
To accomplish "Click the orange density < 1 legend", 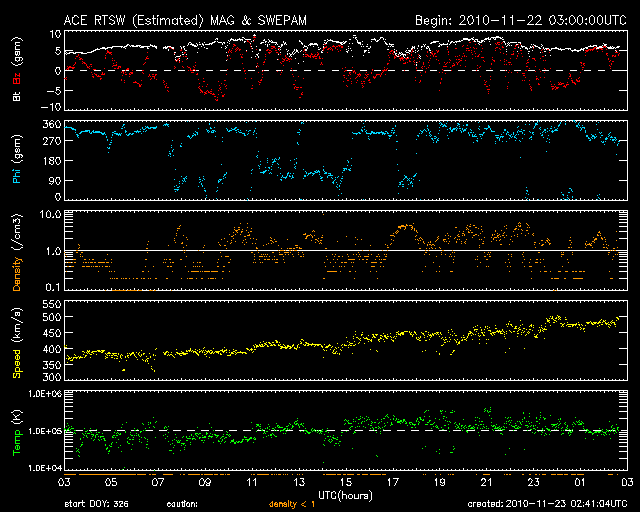I will click(293, 504).
